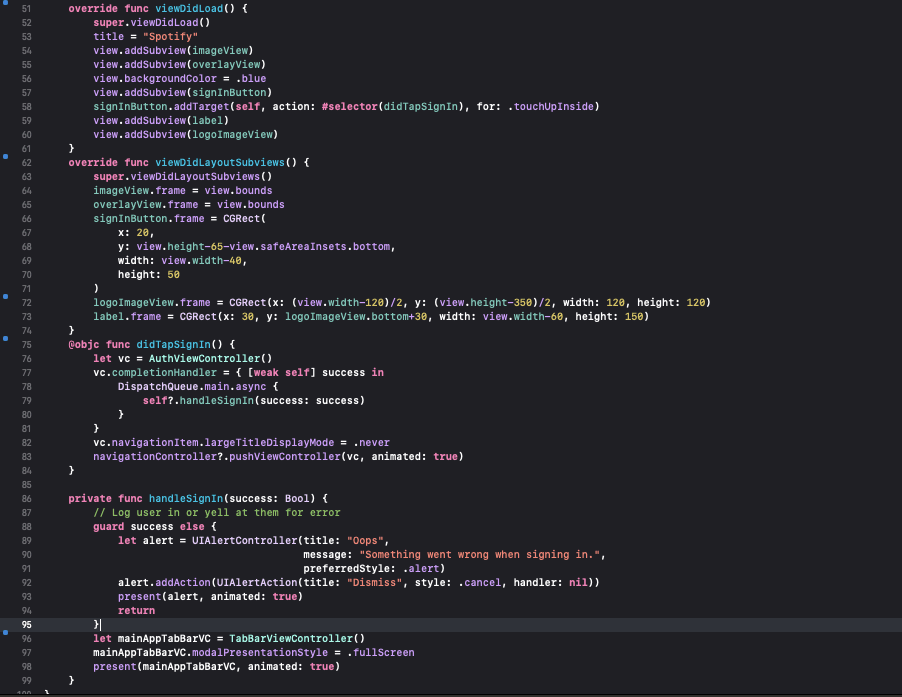Click AuthViewController() on line 76

pyautogui.click(x=211, y=358)
